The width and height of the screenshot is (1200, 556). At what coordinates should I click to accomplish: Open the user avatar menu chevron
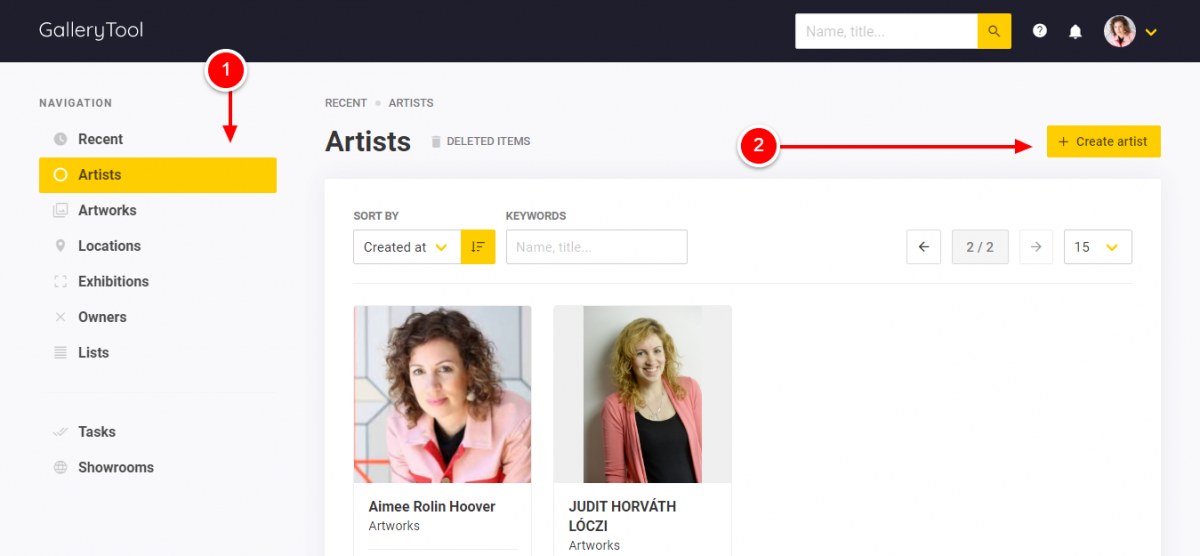point(1151,32)
